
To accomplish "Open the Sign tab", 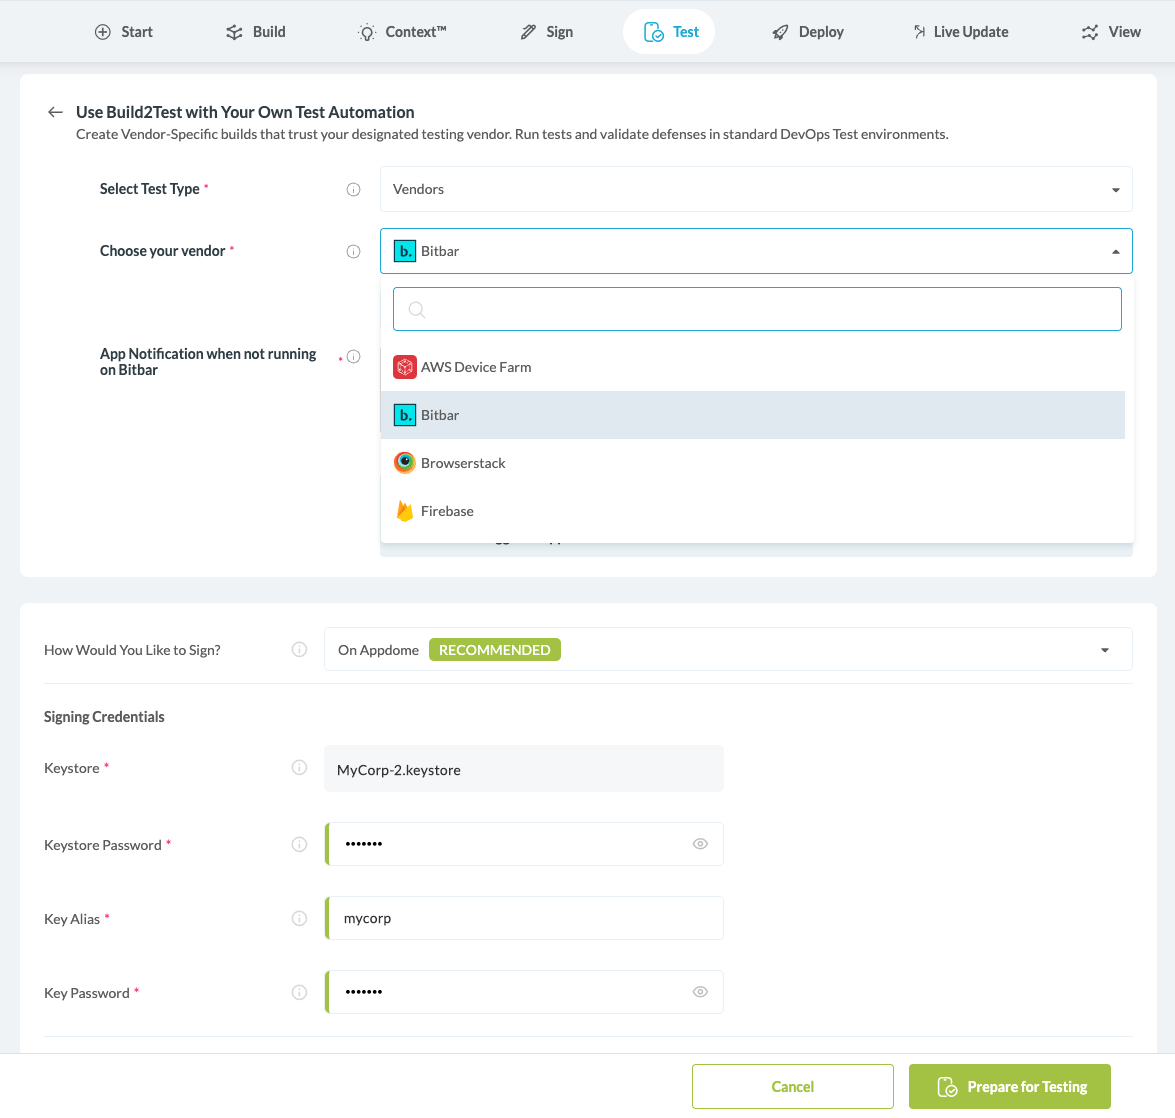I will coord(547,31).
